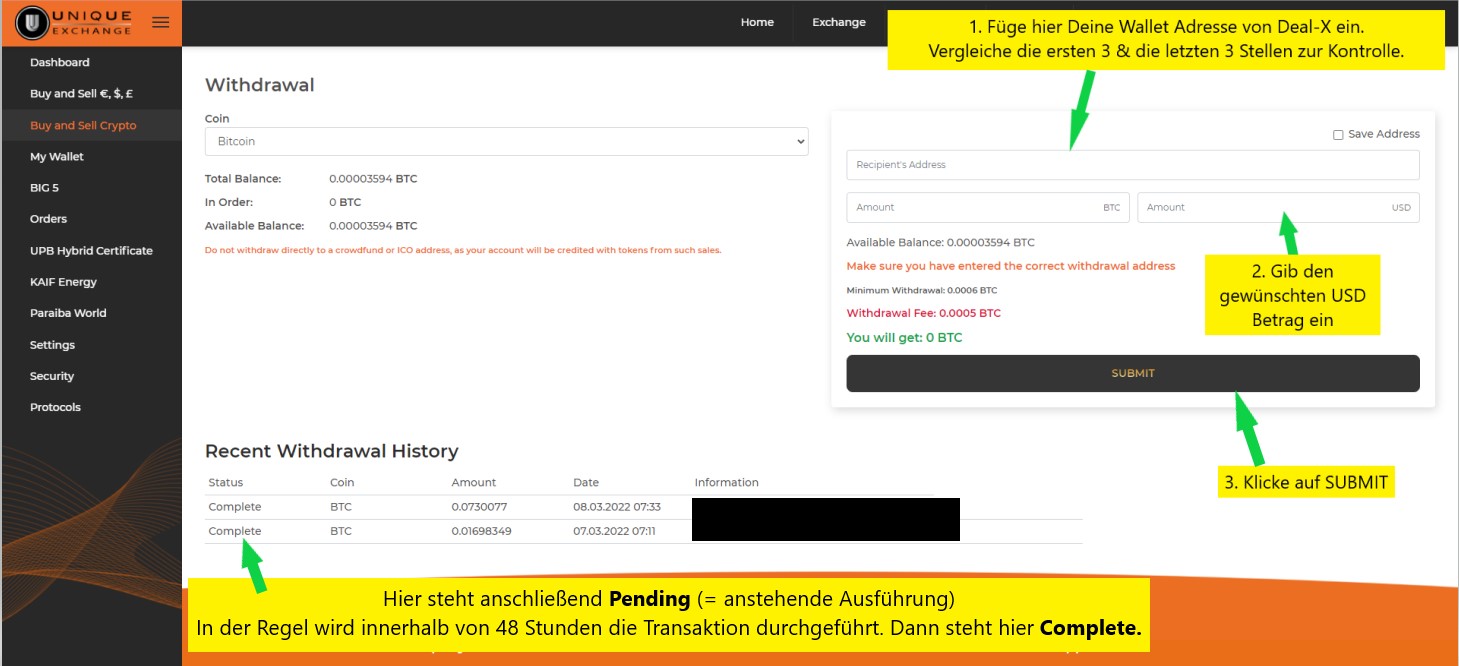This screenshot has width=1459, height=666.
Task: Click Complete status of 08.03.2022 withdrawal
Action: click(235, 507)
